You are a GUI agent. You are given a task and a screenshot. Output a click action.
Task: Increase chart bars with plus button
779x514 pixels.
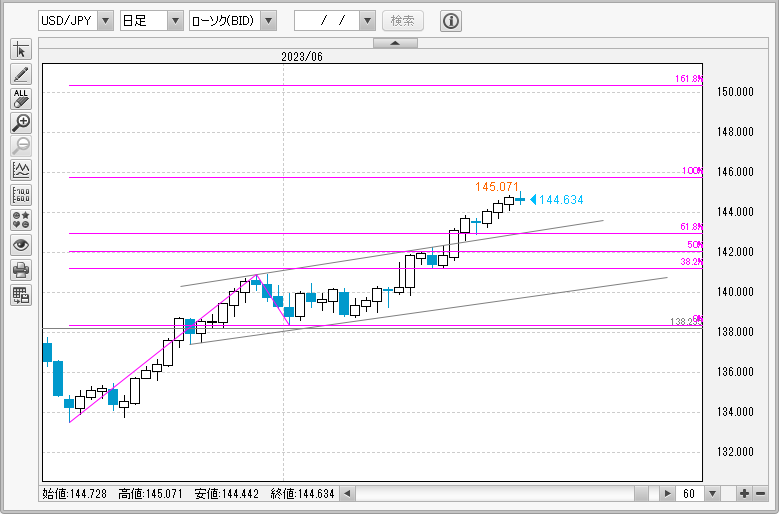pyautogui.click(x=744, y=494)
